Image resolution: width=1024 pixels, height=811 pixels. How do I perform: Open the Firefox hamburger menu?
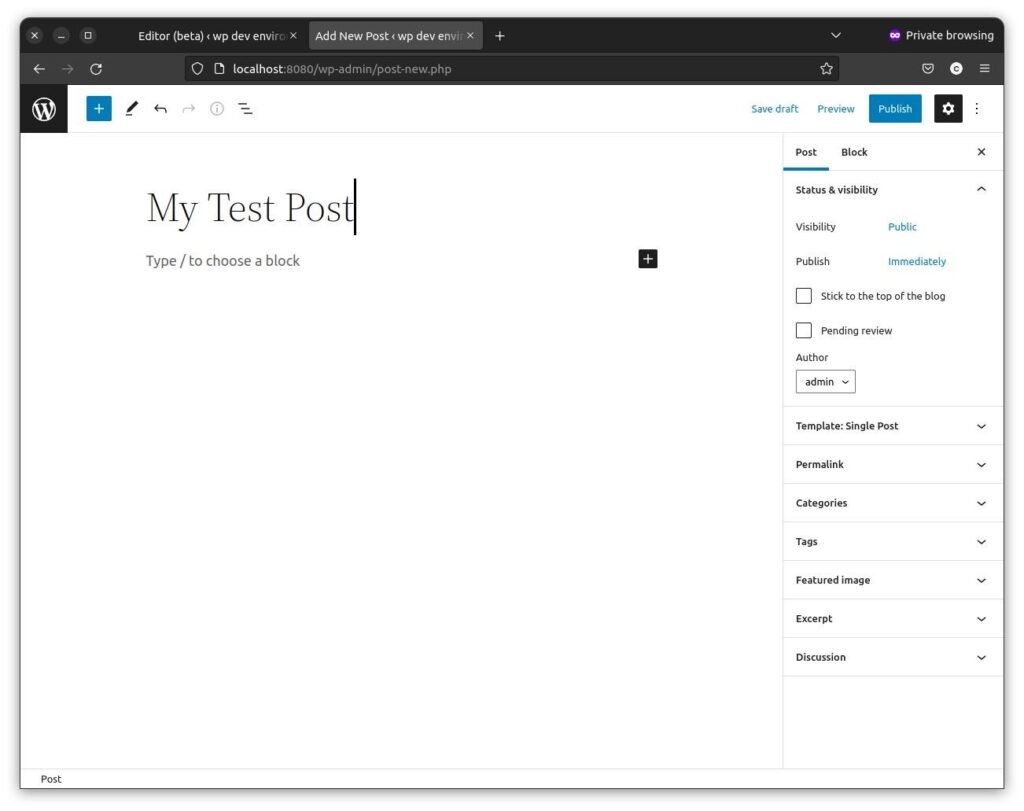click(x=985, y=69)
